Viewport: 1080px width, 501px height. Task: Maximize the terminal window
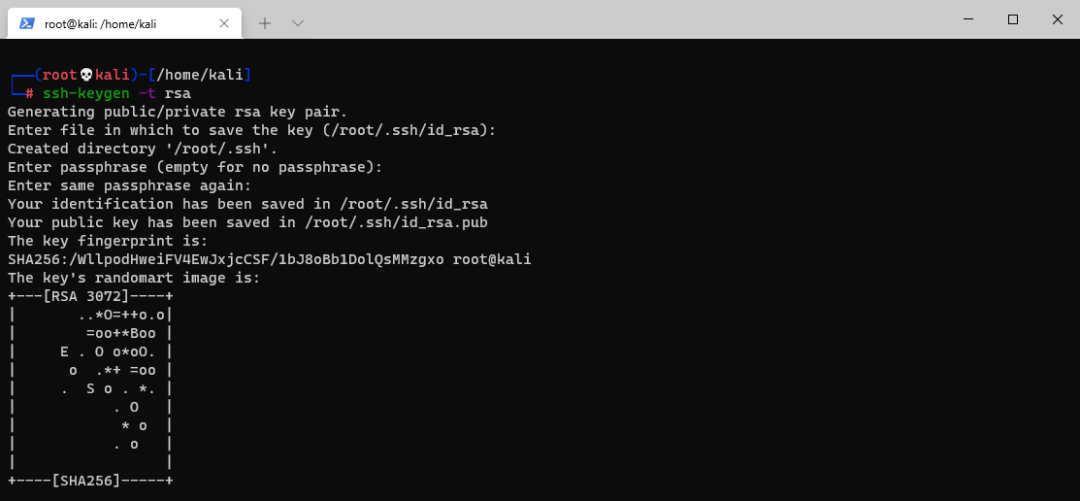(x=1012, y=19)
